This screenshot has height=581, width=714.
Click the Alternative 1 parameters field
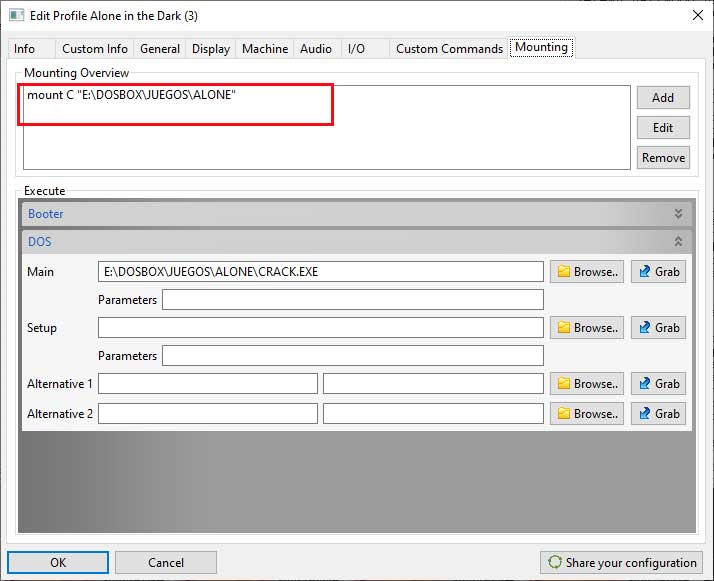433,383
